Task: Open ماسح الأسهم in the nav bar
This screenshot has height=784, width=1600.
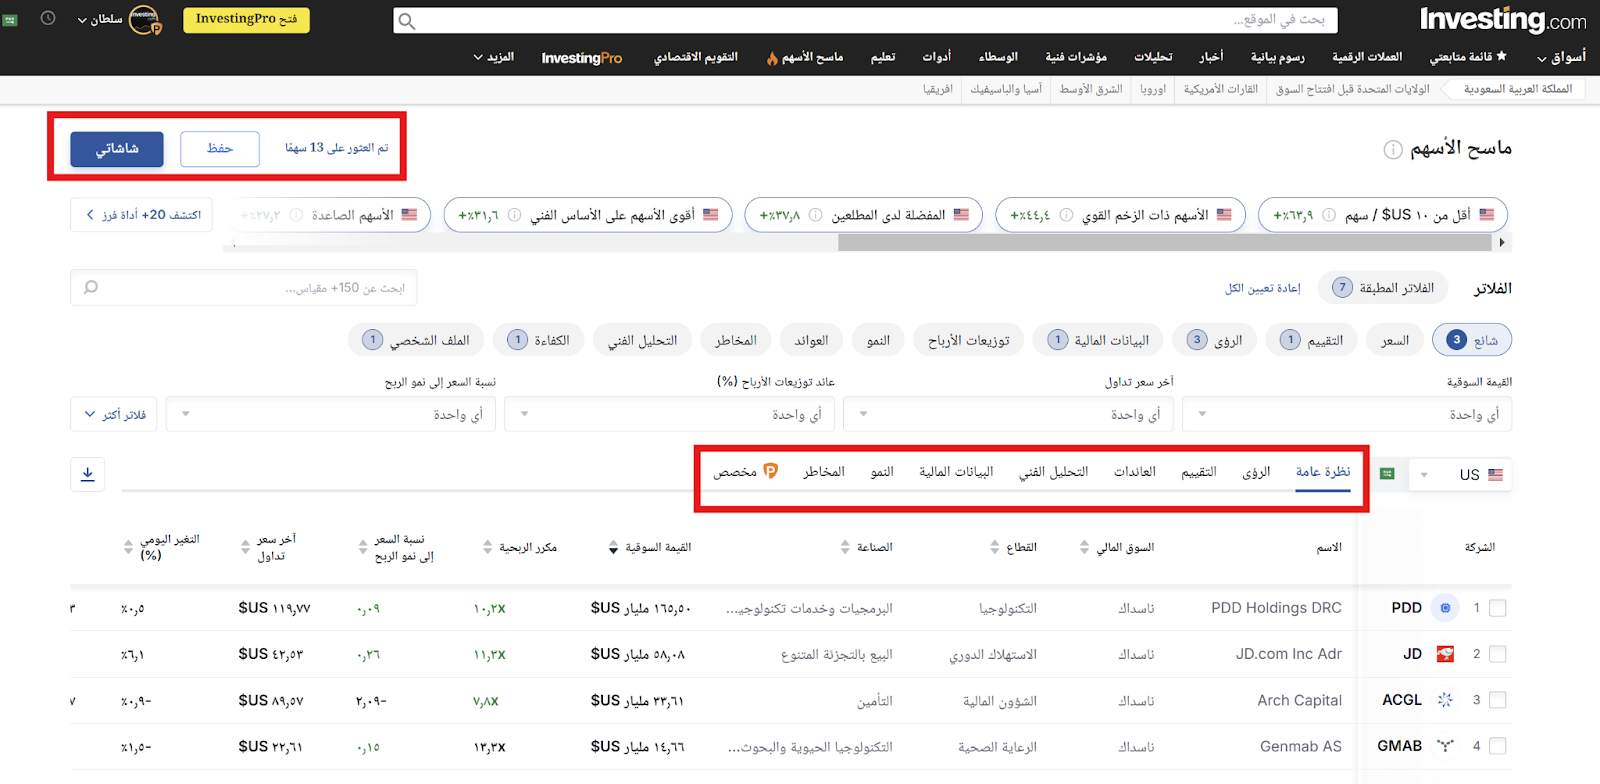Action: 805,57
